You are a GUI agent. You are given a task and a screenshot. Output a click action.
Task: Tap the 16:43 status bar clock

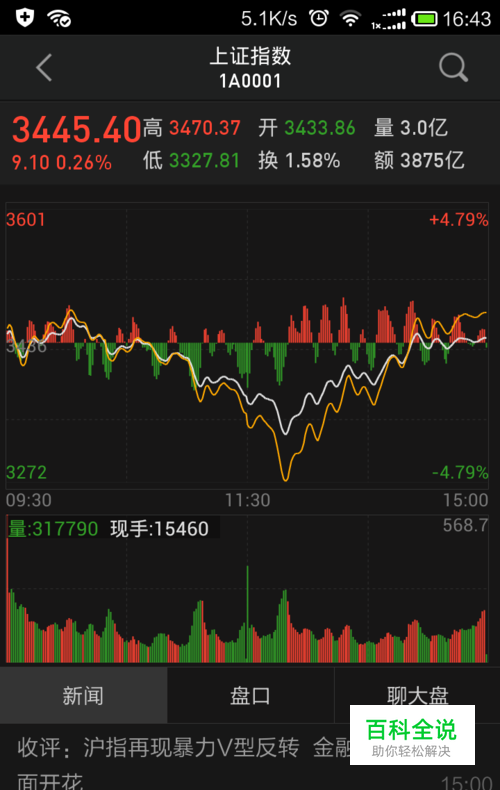(x=467, y=19)
